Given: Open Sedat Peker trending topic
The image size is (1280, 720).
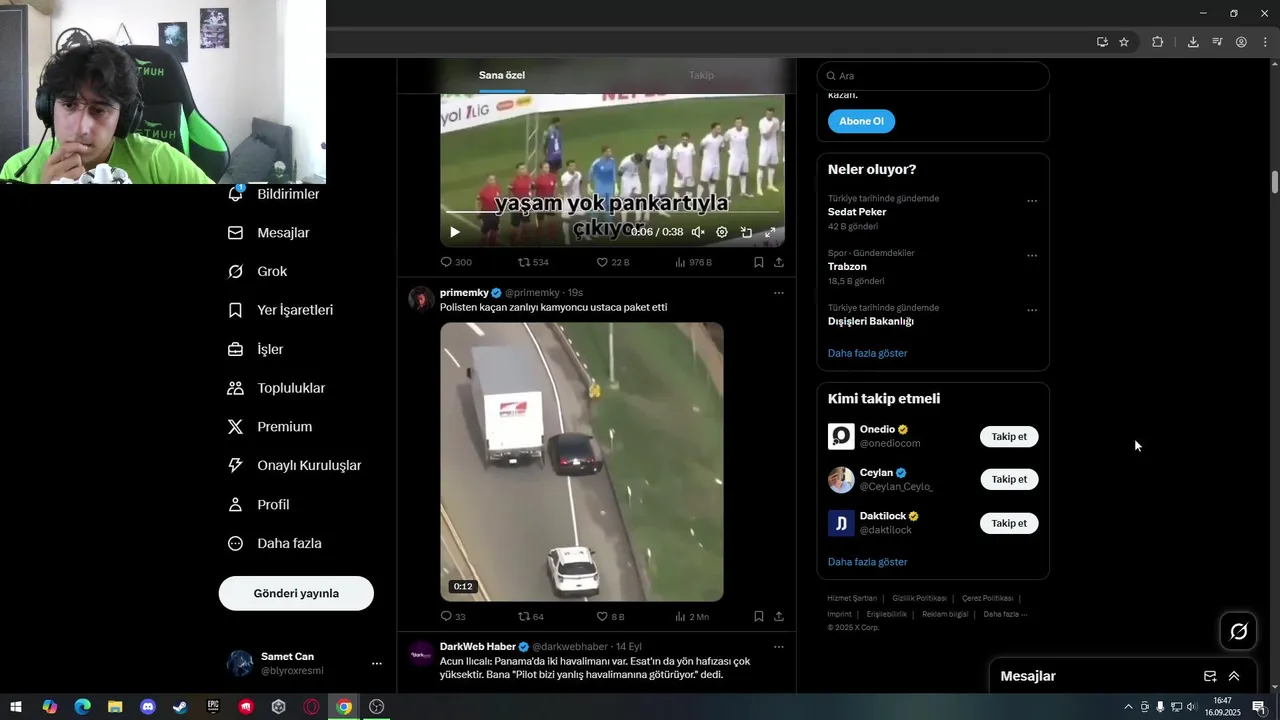Looking at the screenshot, I should tap(857, 212).
